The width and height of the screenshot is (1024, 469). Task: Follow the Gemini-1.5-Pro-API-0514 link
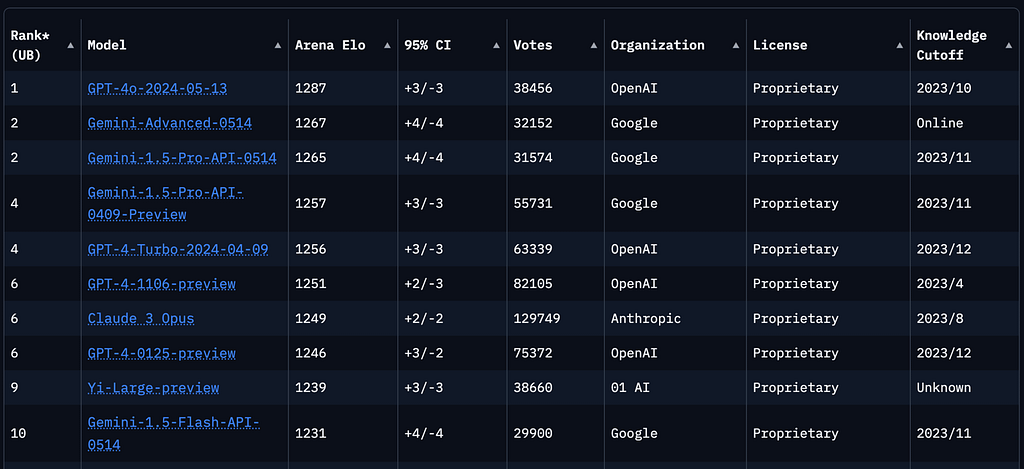(x=182, y=157)
